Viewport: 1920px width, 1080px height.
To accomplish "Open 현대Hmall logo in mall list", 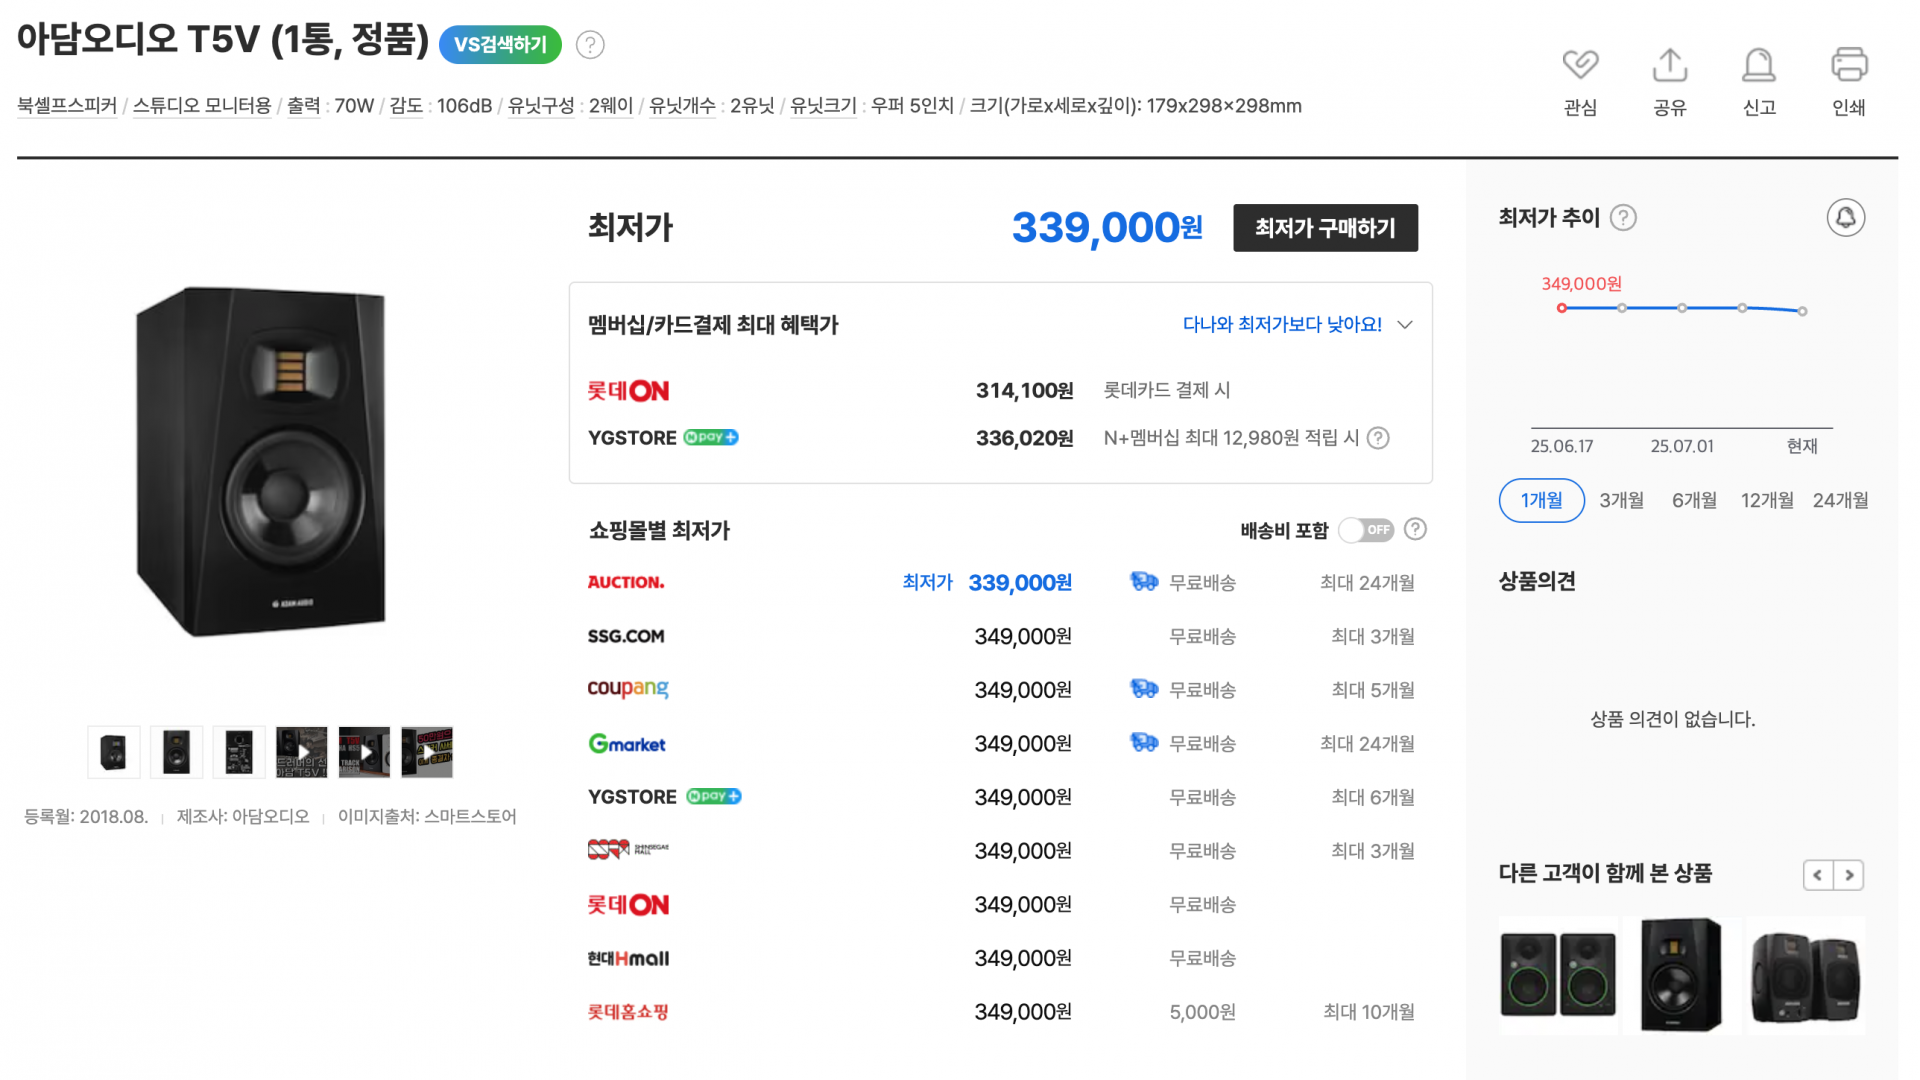I will point(628,958).
